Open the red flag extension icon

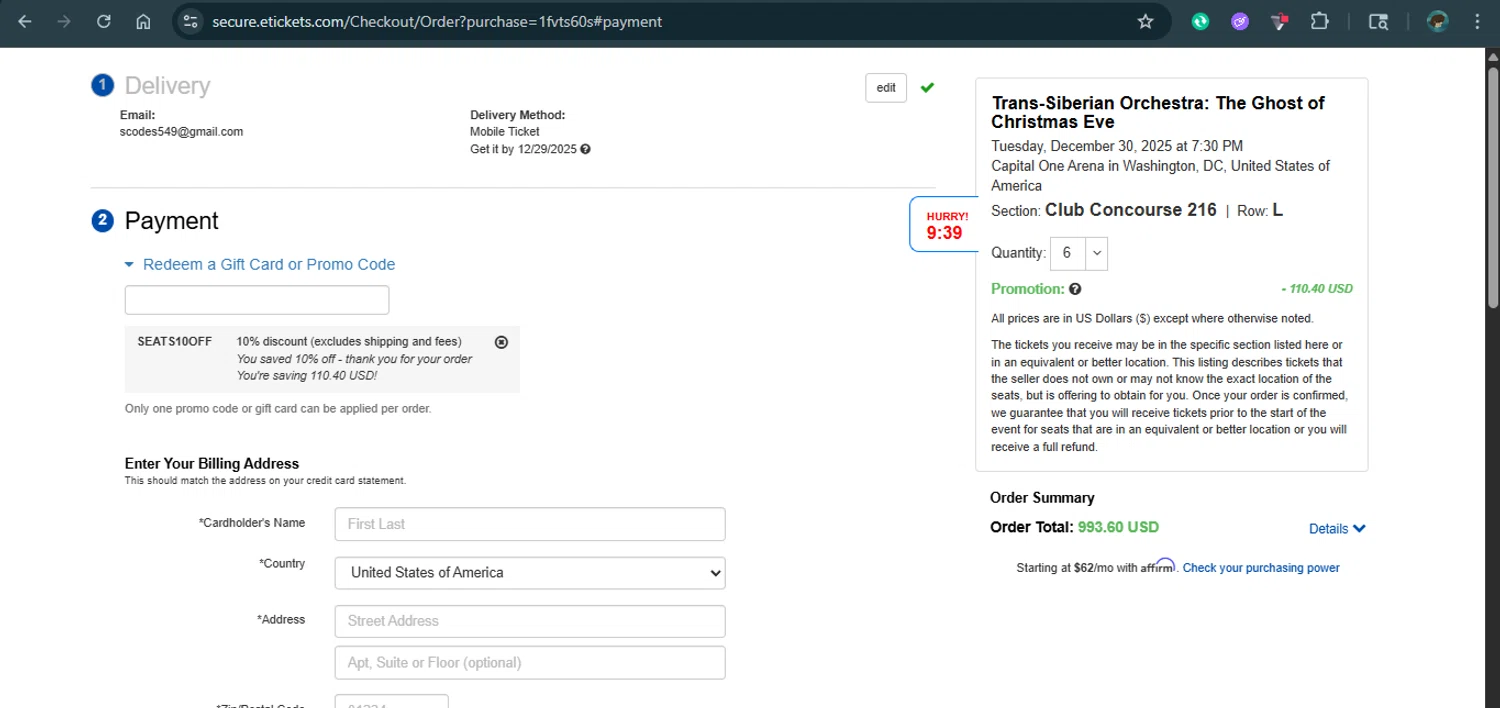click(1280, 21)
